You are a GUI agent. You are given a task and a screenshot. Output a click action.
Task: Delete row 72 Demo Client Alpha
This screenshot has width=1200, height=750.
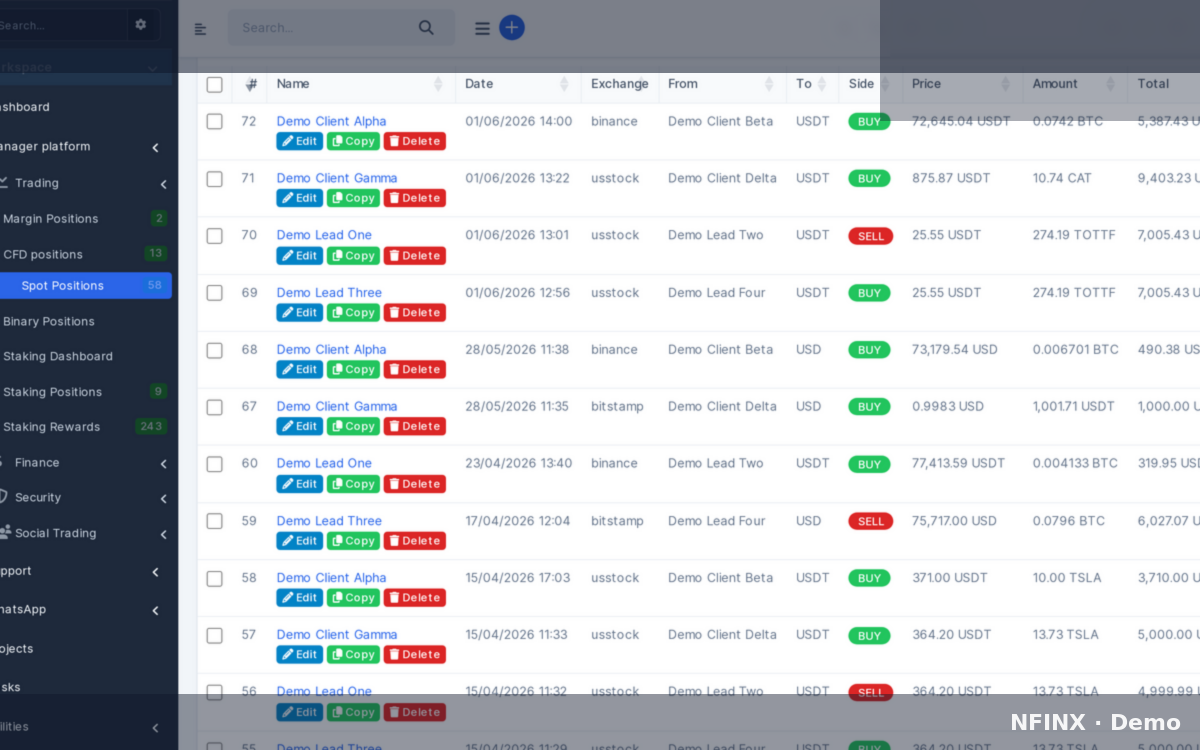[x=415, y=141]
